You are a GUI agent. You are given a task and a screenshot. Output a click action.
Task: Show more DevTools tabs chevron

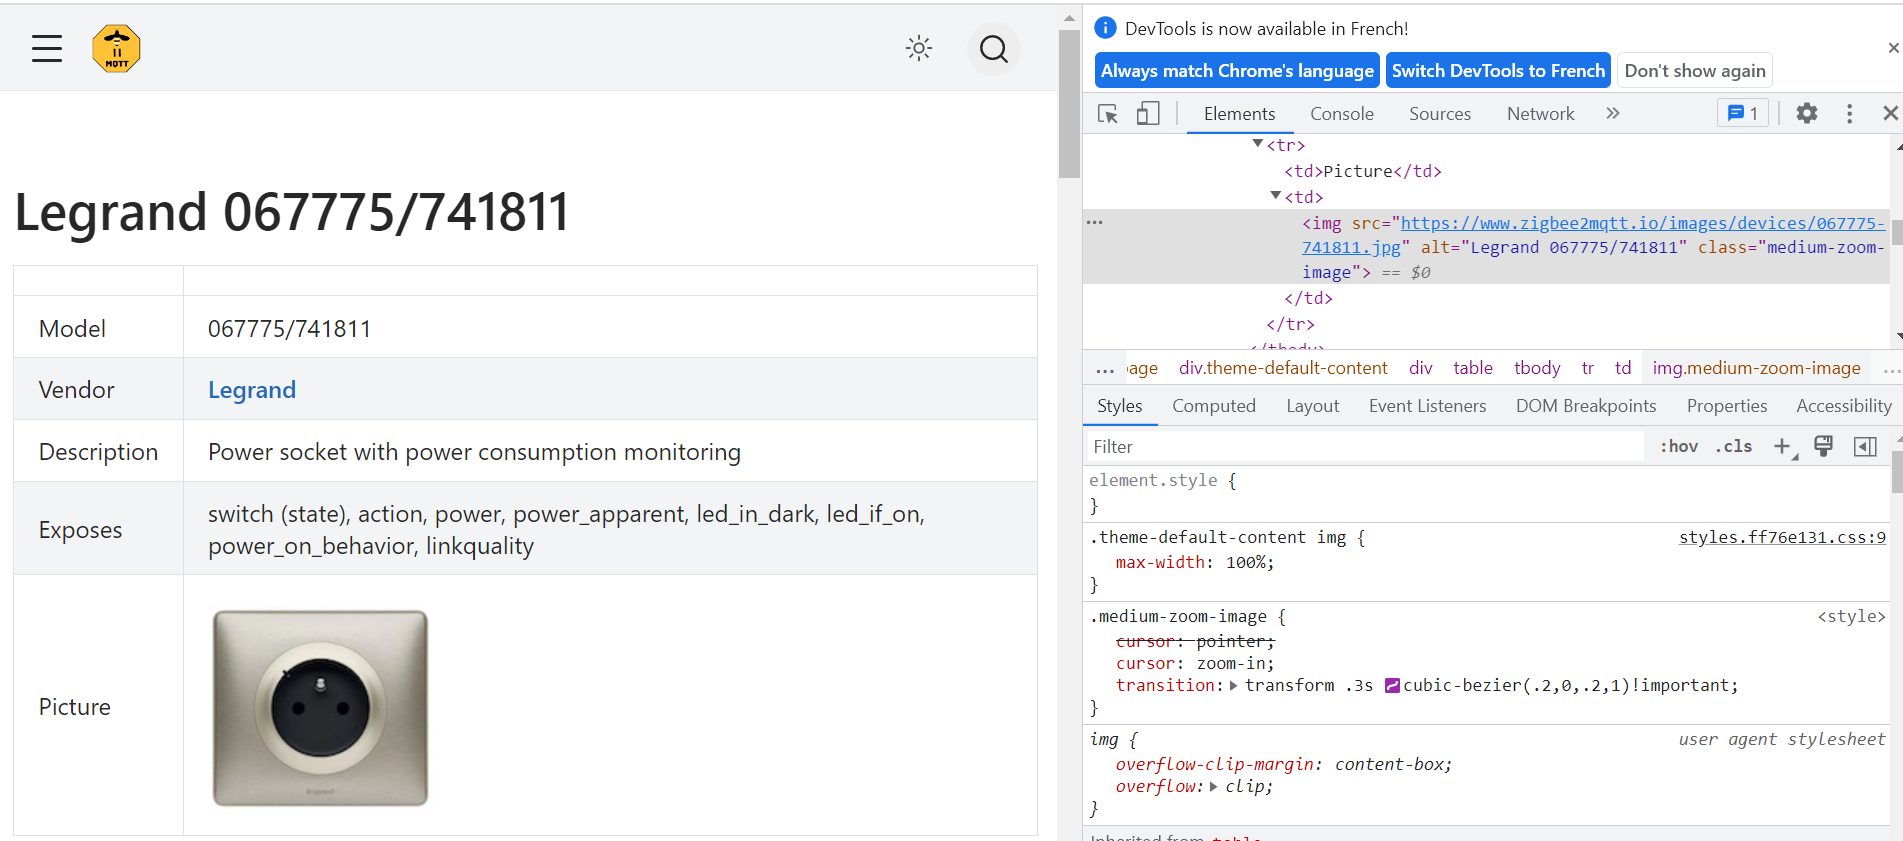click(x=1612, y=114)
